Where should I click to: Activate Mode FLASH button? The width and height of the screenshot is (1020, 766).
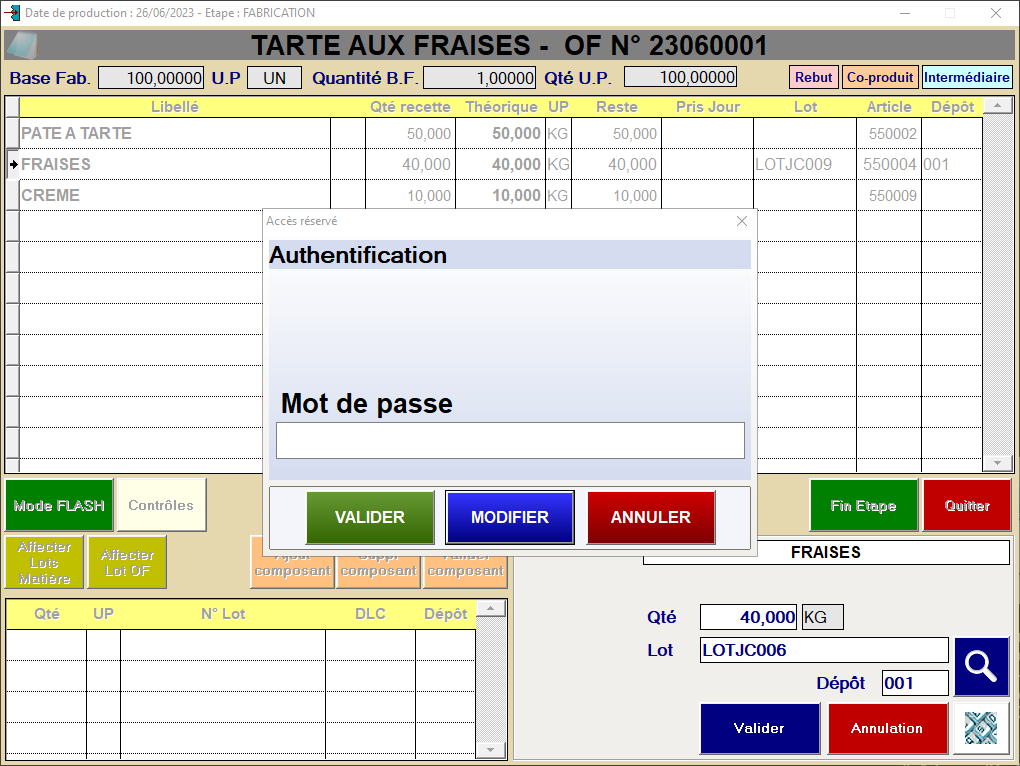(x=59, y=506)
